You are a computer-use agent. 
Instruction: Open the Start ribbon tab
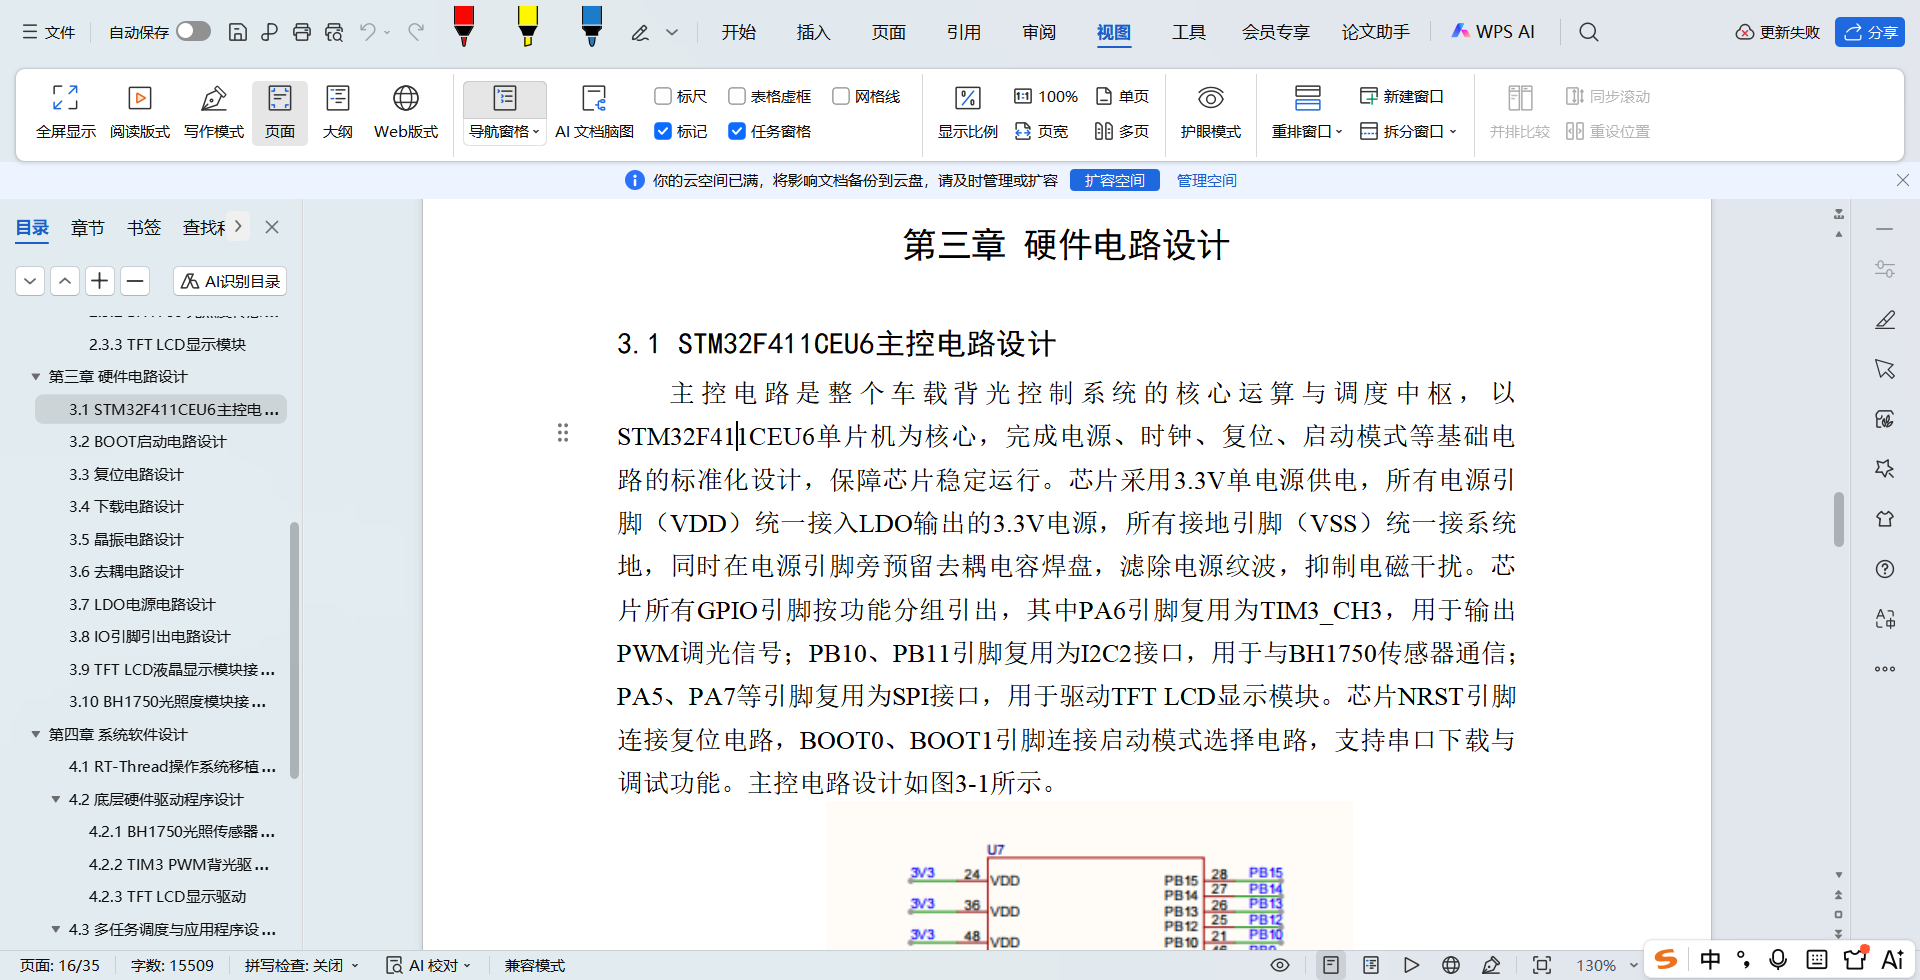[739, 32]
